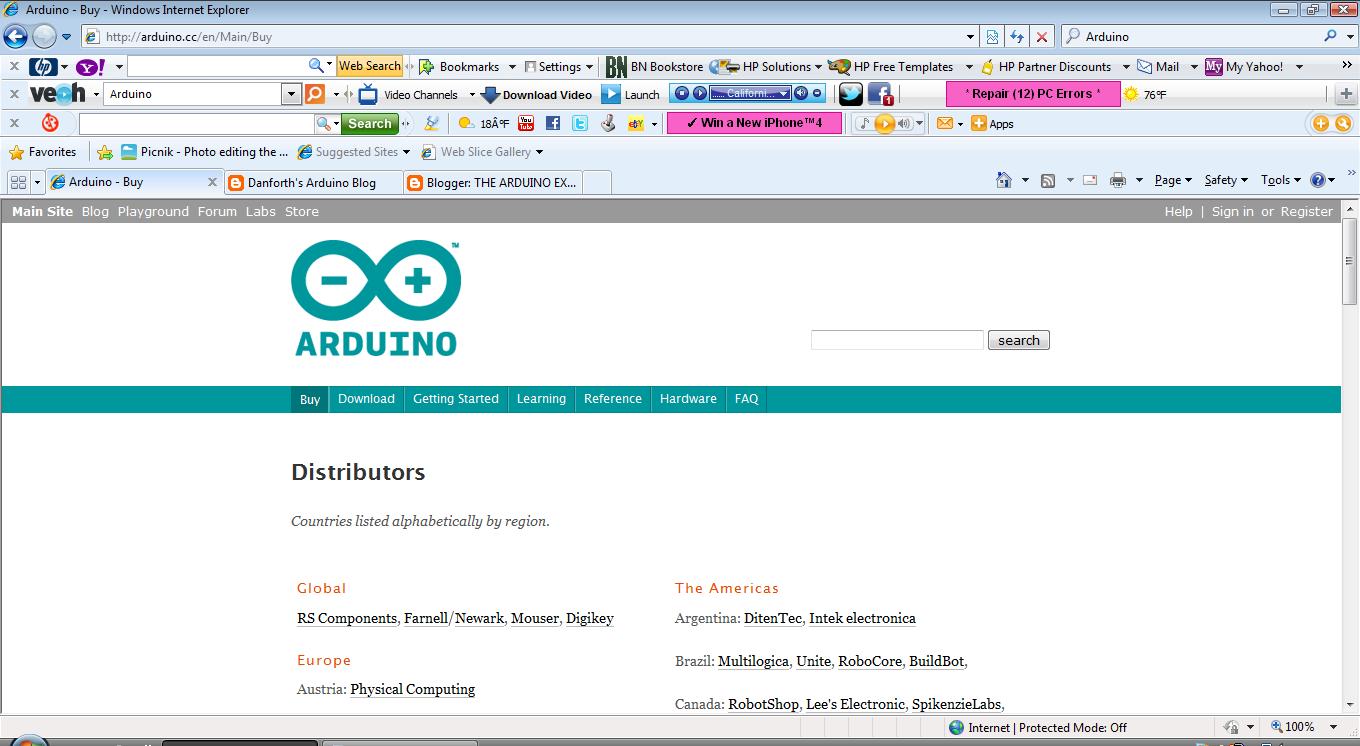Follow the RobotShop distributor link for Canada
1360x746 pixels.
click(762, 704)
